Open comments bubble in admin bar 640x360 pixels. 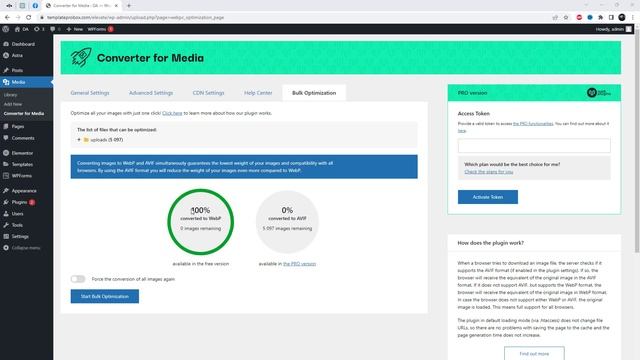click(x=55, y=29)
